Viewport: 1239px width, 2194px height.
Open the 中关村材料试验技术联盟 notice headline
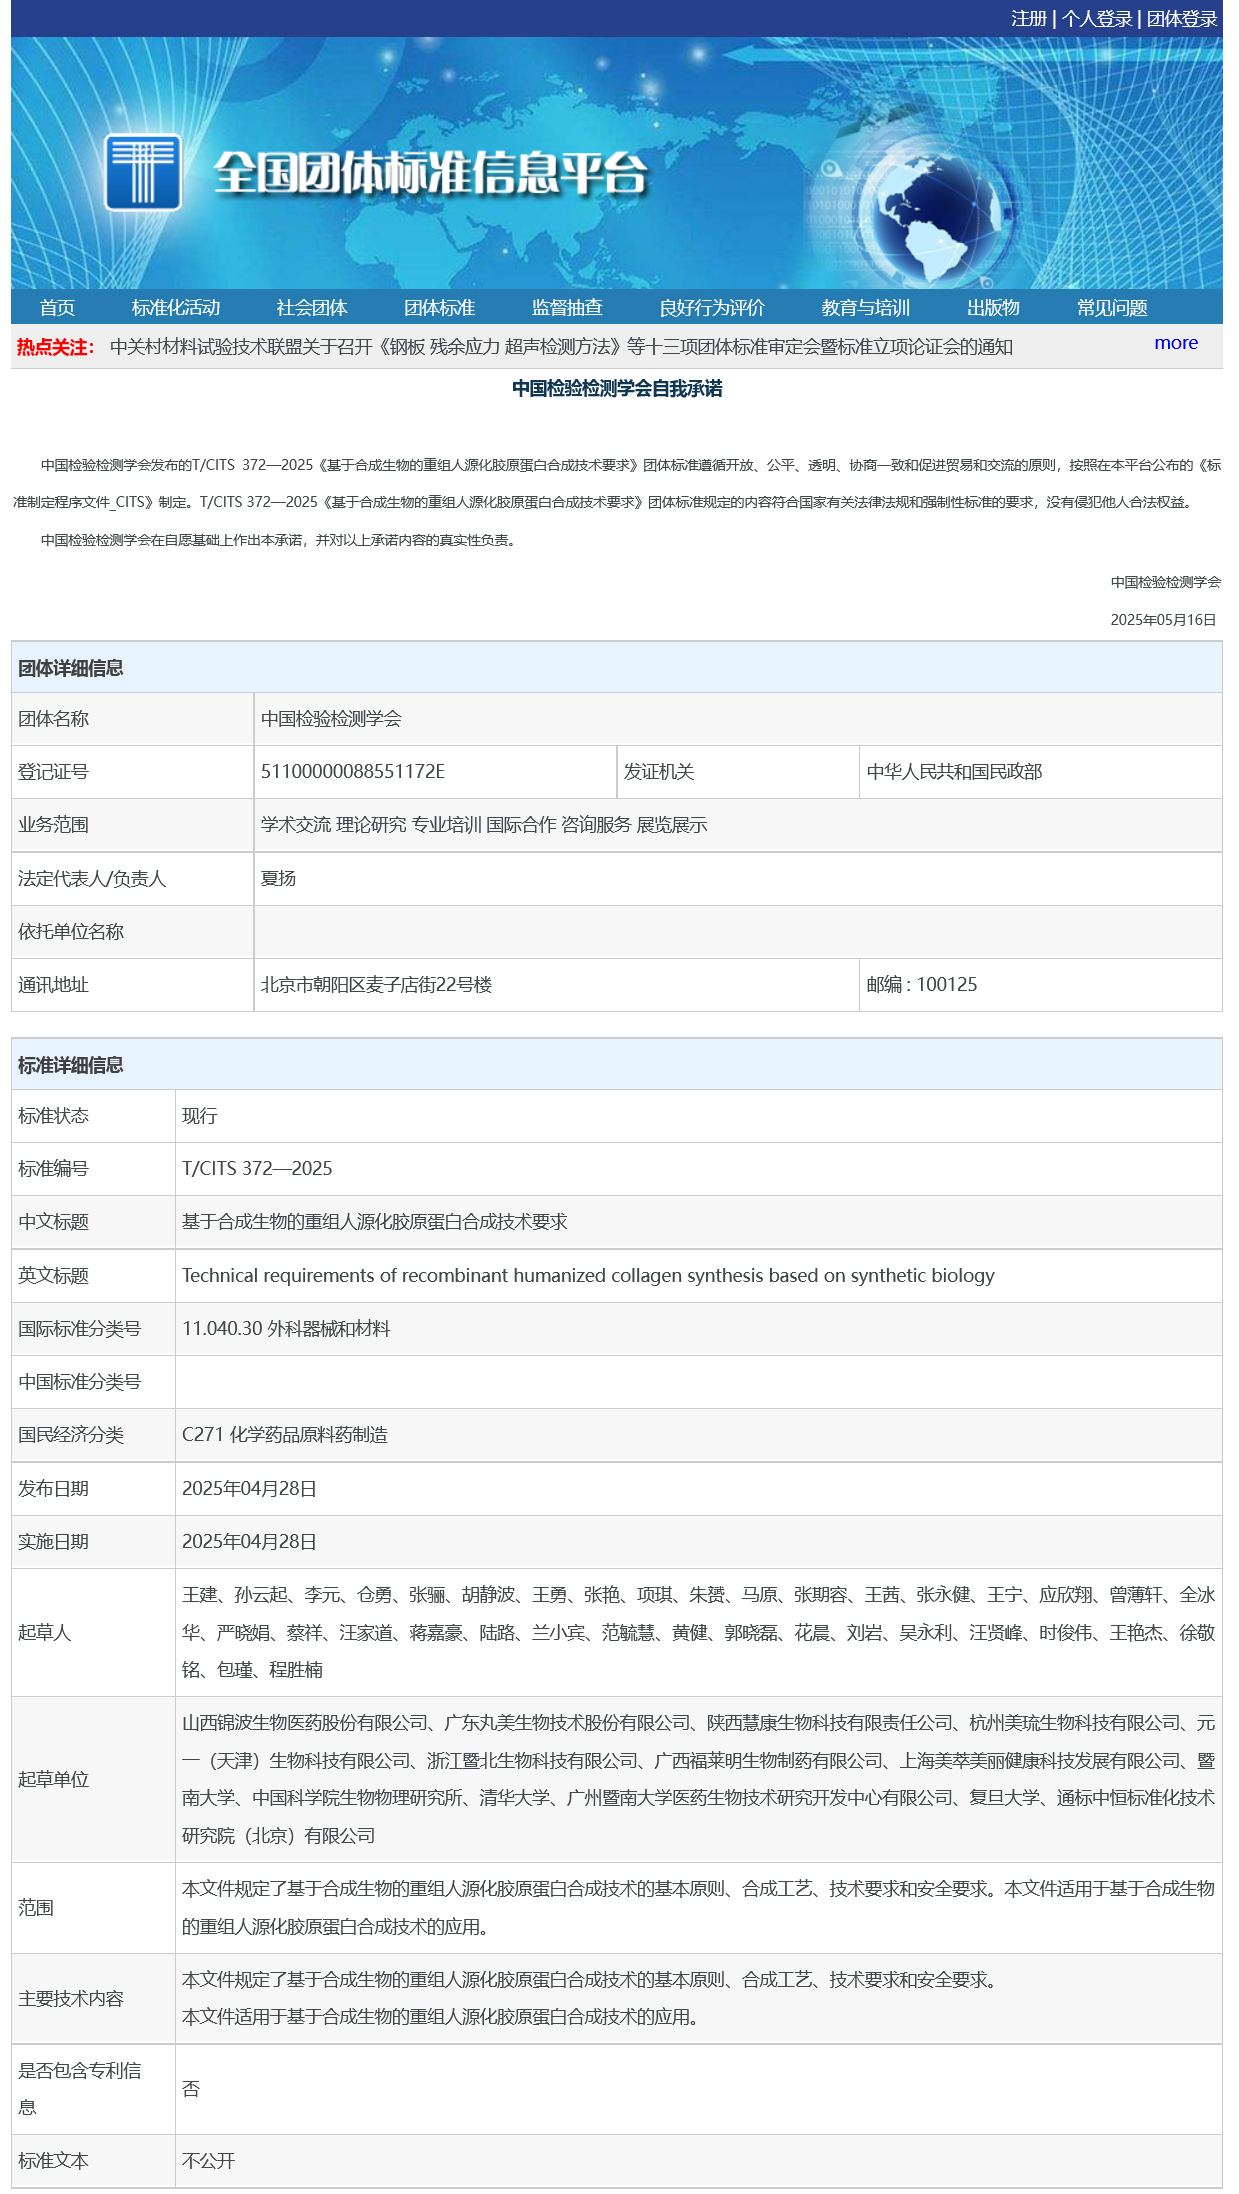pos(560,347)
